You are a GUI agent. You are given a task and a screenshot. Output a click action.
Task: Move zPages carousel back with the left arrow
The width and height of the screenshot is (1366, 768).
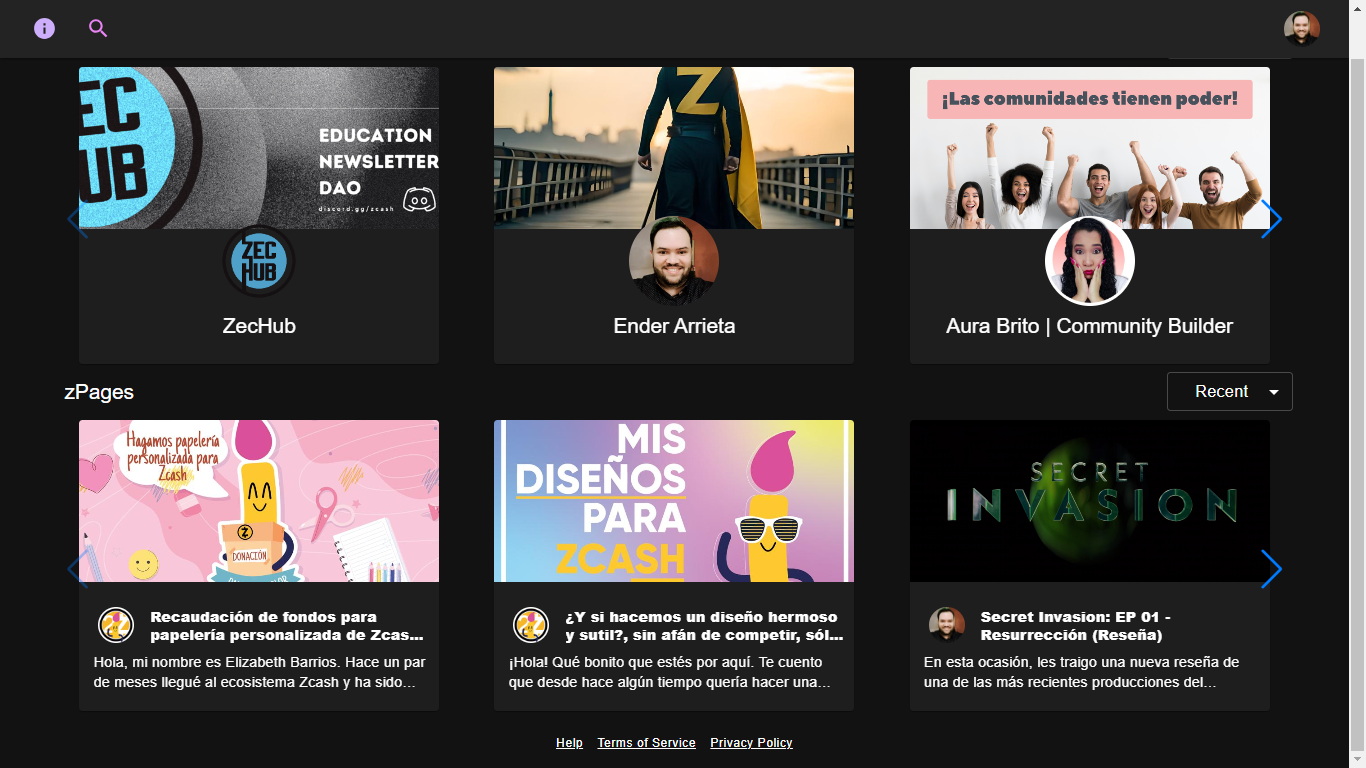77,569
